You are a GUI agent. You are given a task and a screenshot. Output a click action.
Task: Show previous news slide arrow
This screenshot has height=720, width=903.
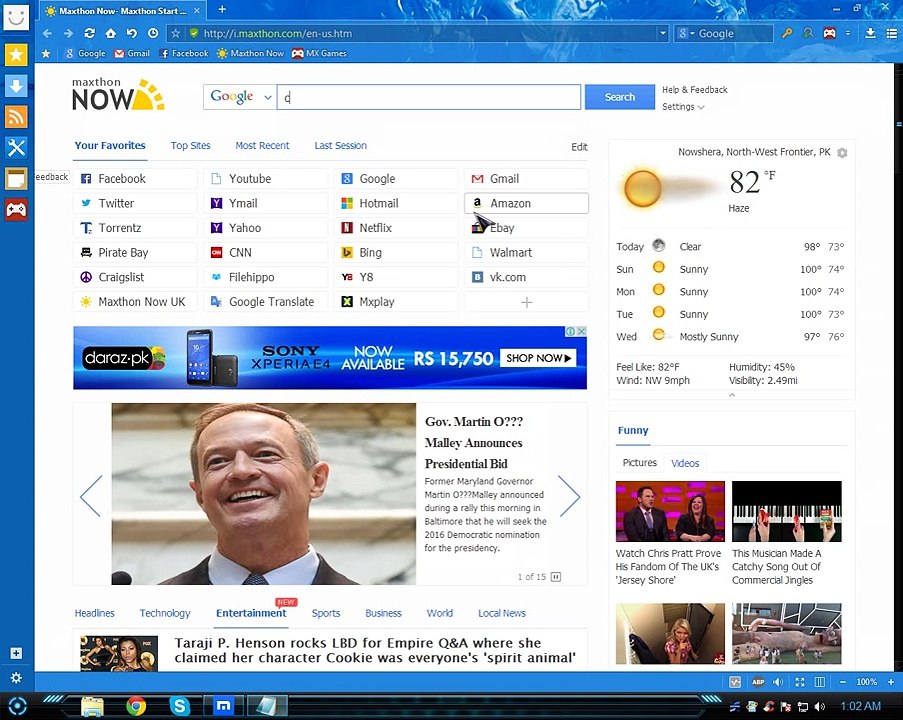pos(91,496)
